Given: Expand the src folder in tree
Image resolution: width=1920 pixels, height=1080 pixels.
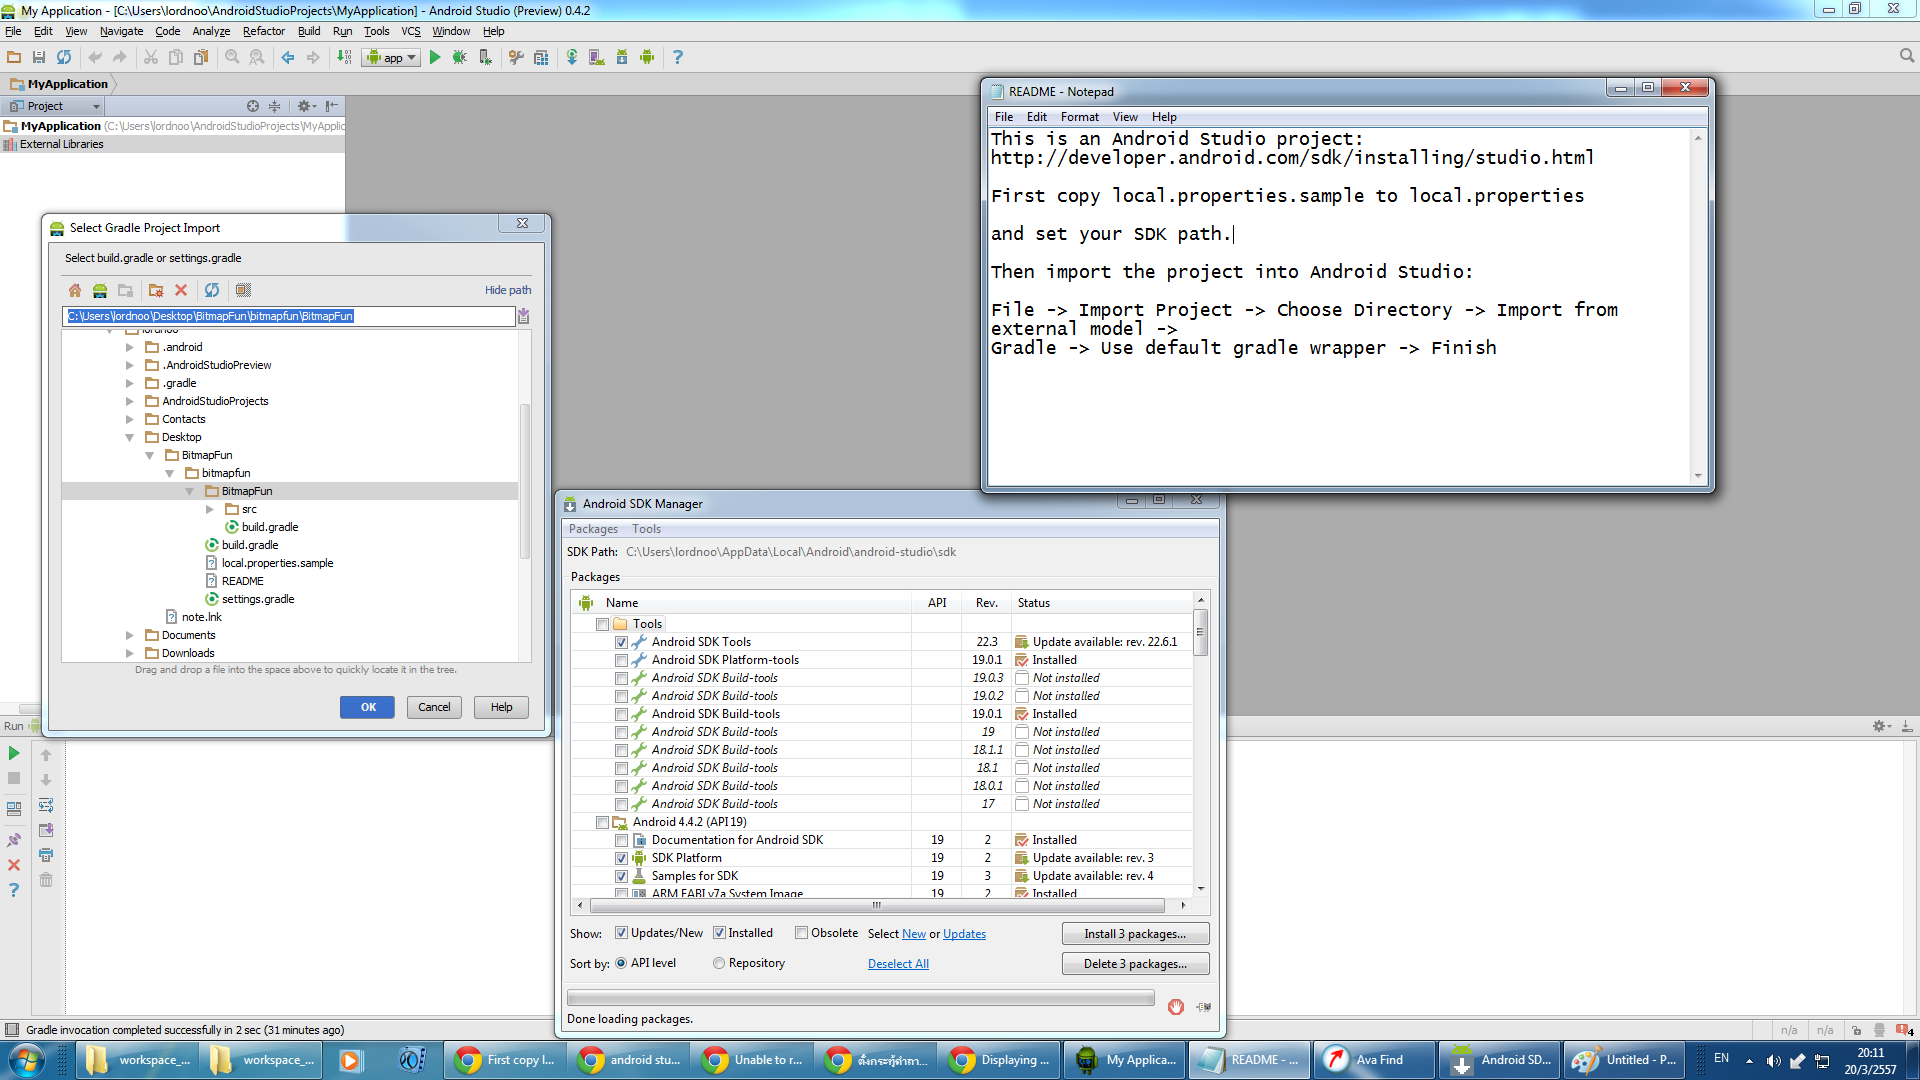Looking at the screenshot, I should [x=210, y=509].
